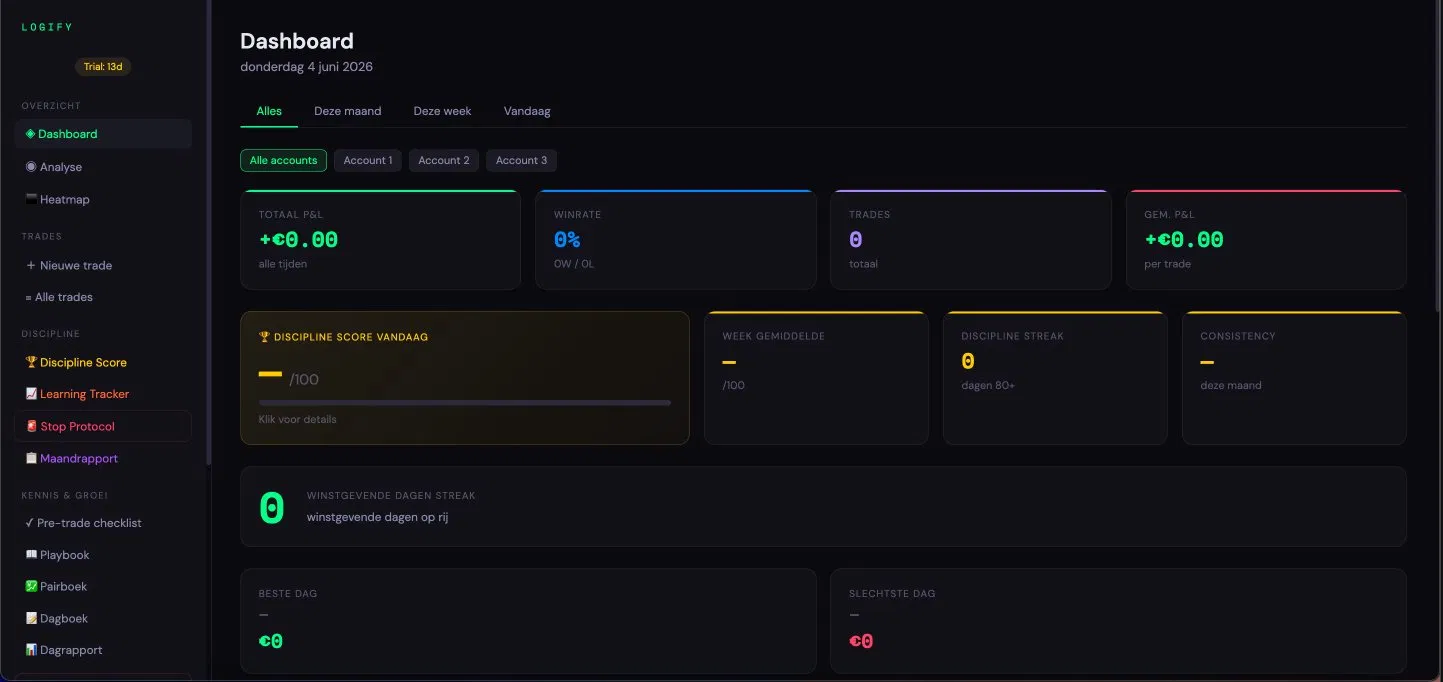Click the Heatmap icon in sidebar
This screenshot has width=1443, height=682.
tap(30, 200)
